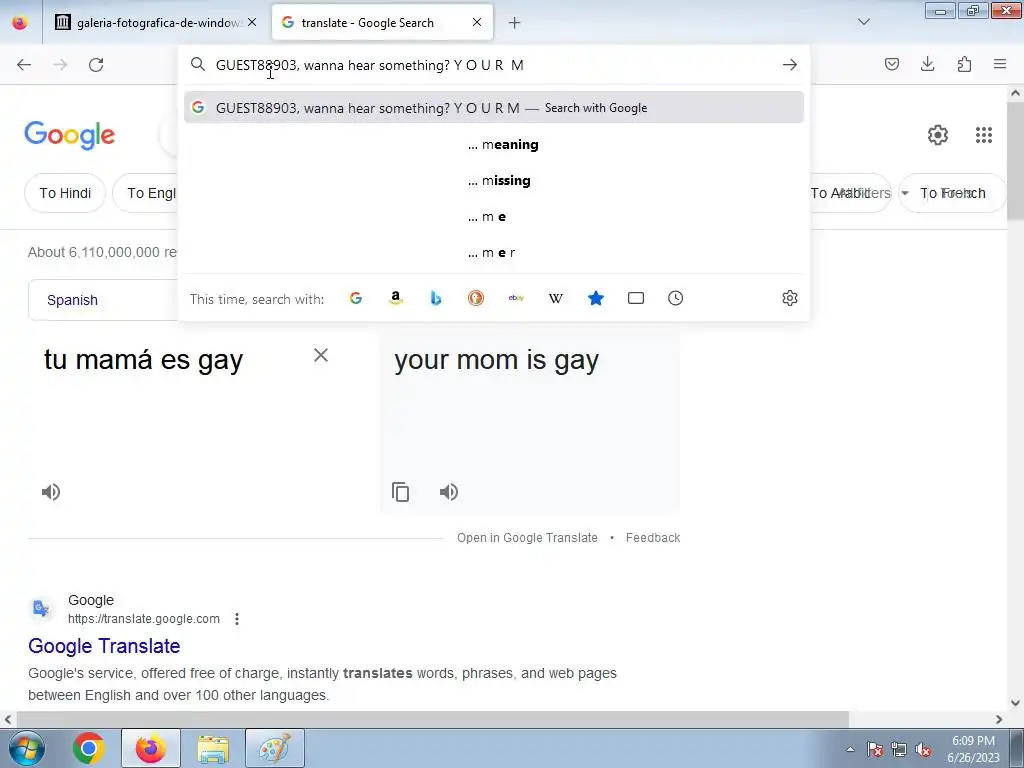Screen dimensions: 1024x768
Task: Open a new browser tab
Action: [515, 23]
